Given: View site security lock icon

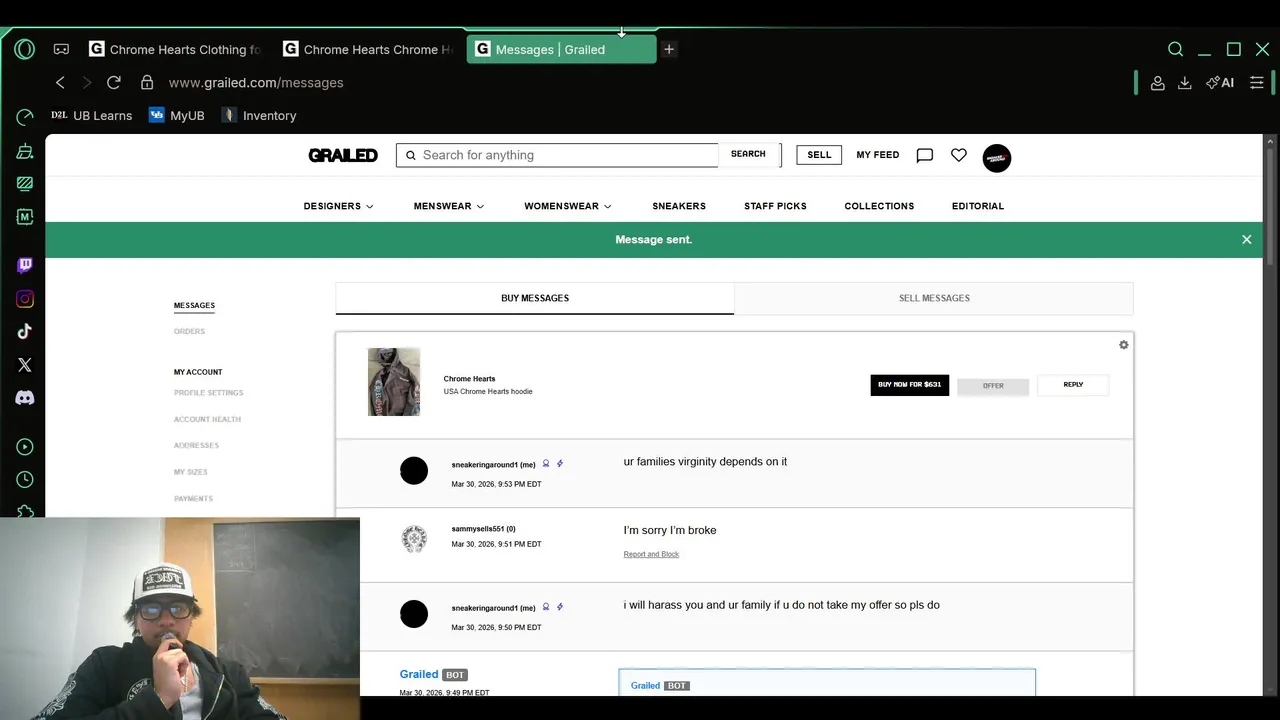Looking at the screenshot, I should click(147, 83).
